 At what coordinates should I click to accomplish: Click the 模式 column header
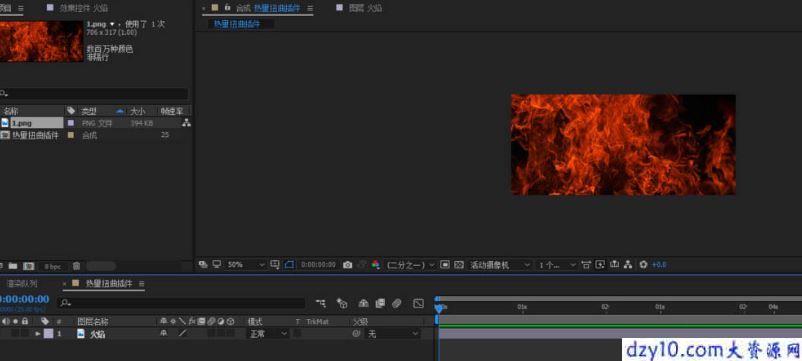[x=255, y=322]
